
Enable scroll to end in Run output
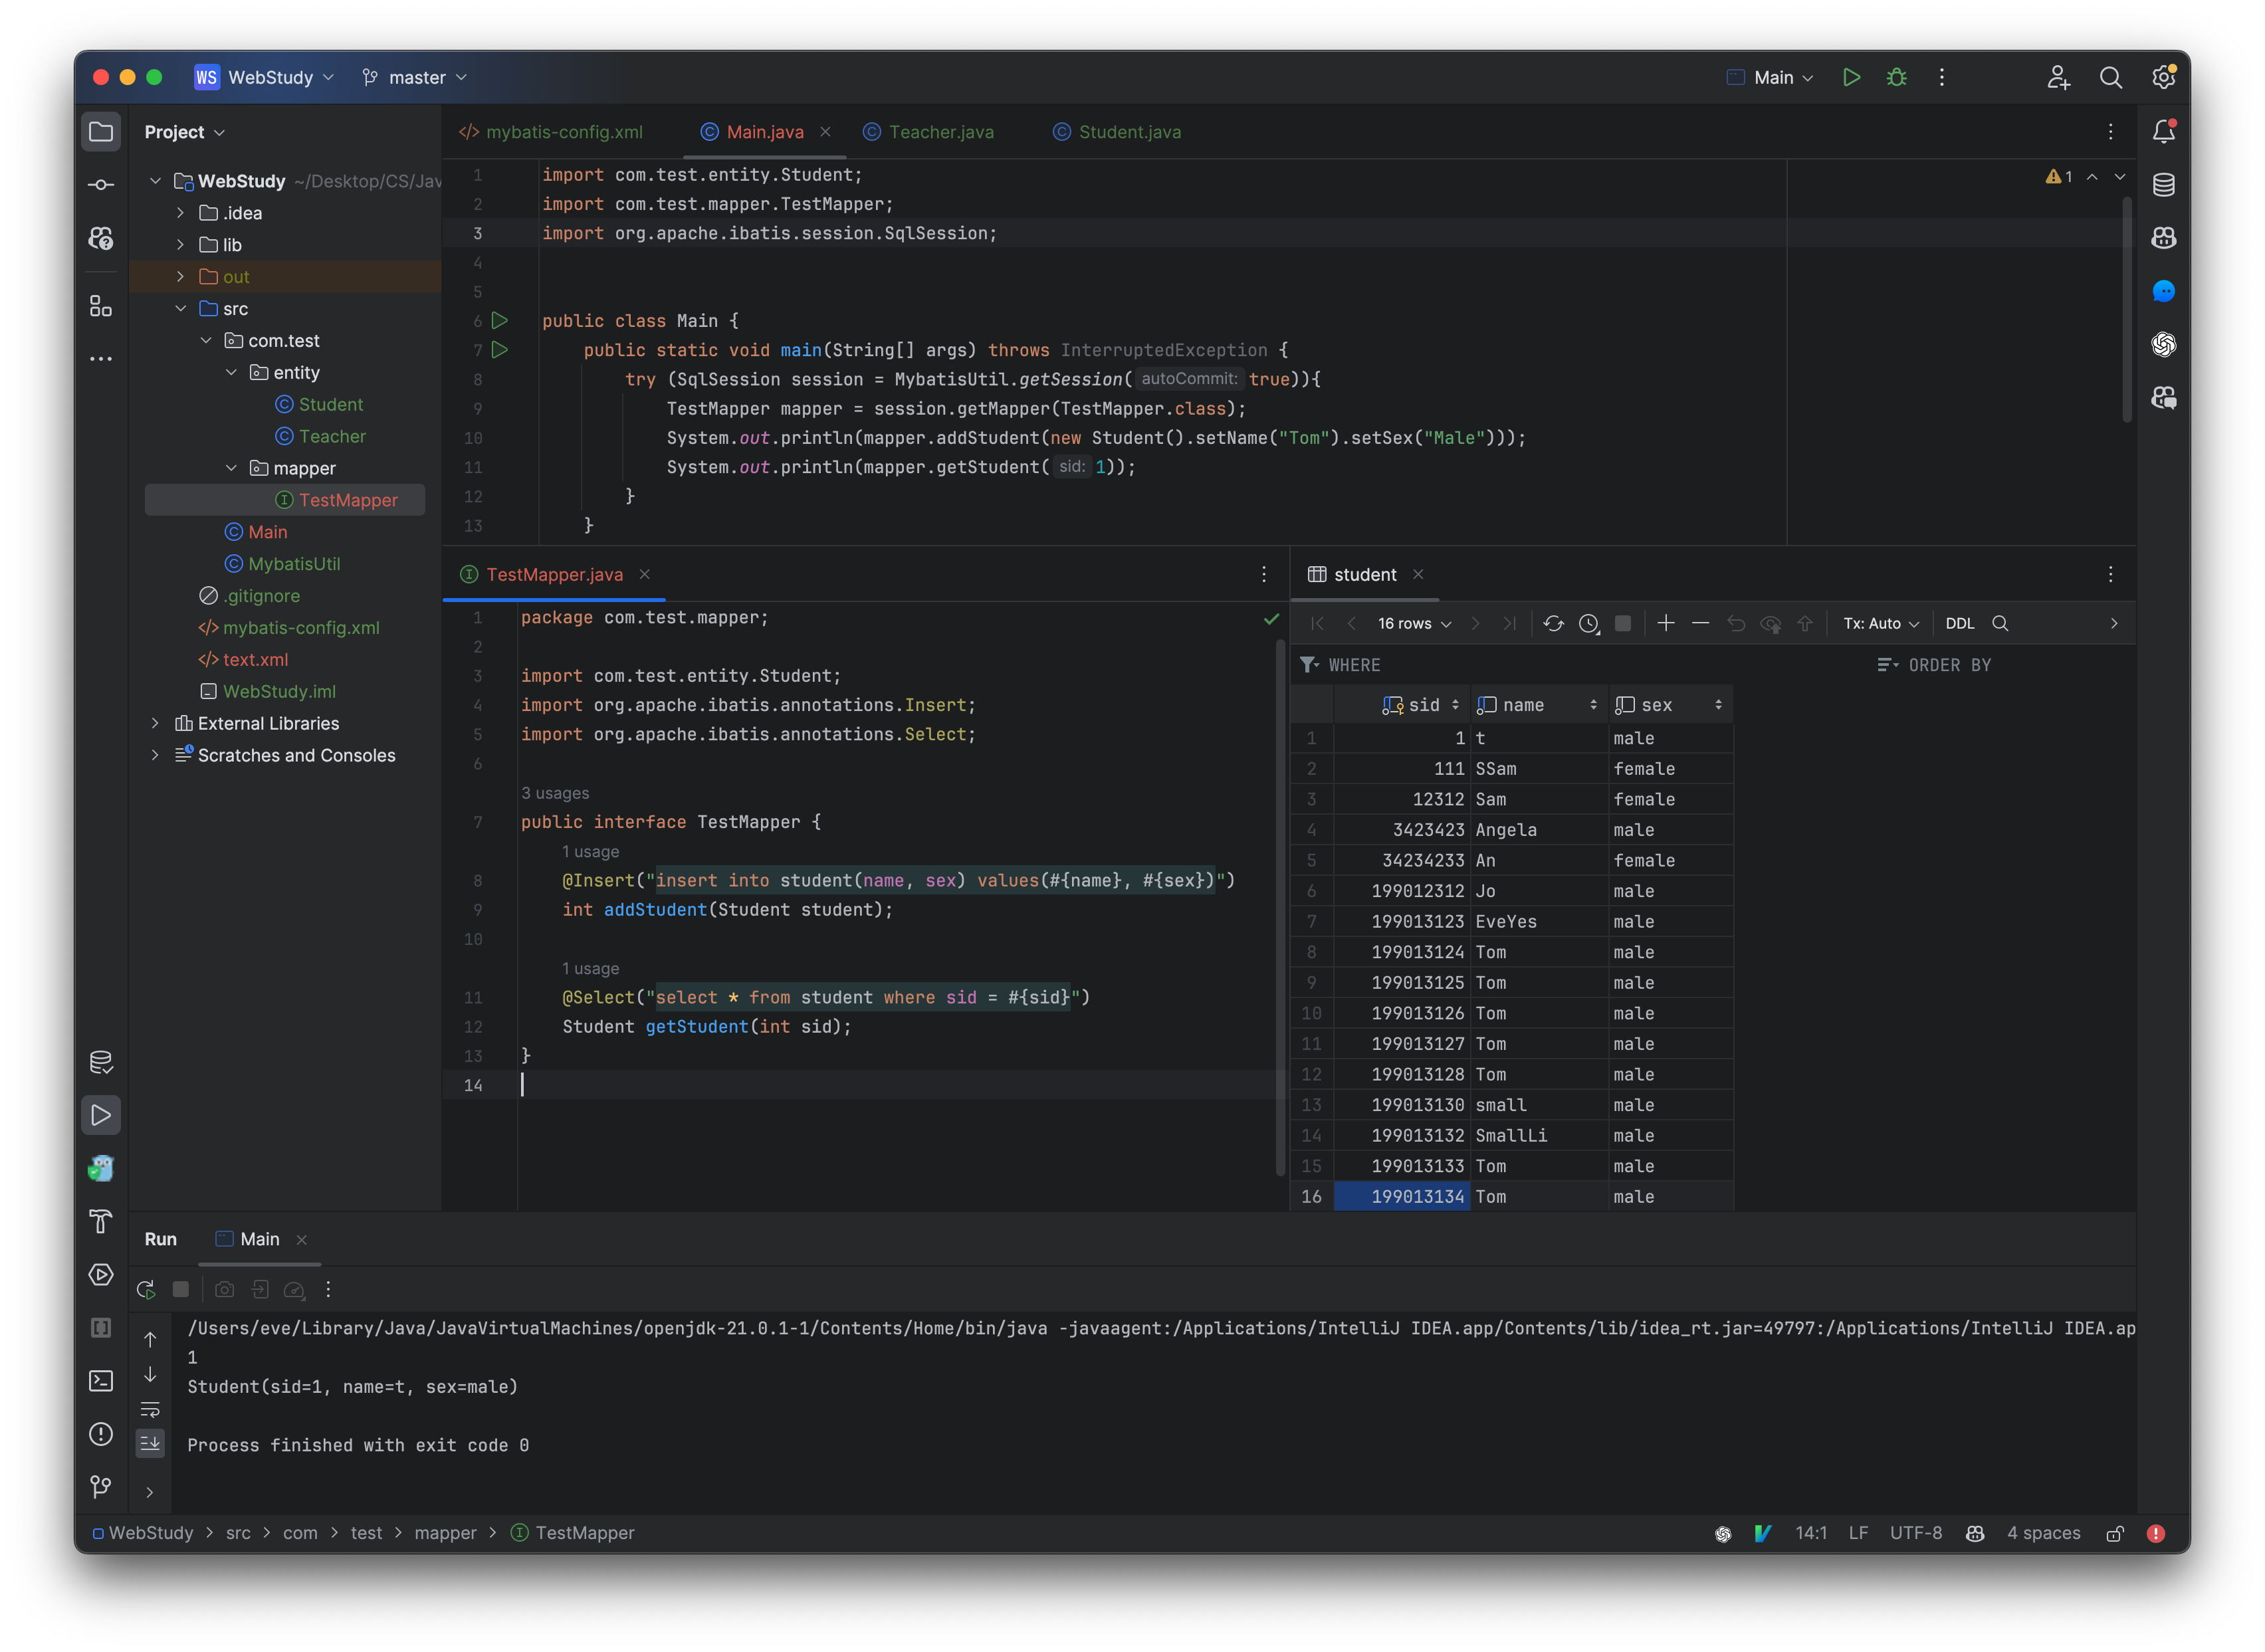click(151, 1443)
